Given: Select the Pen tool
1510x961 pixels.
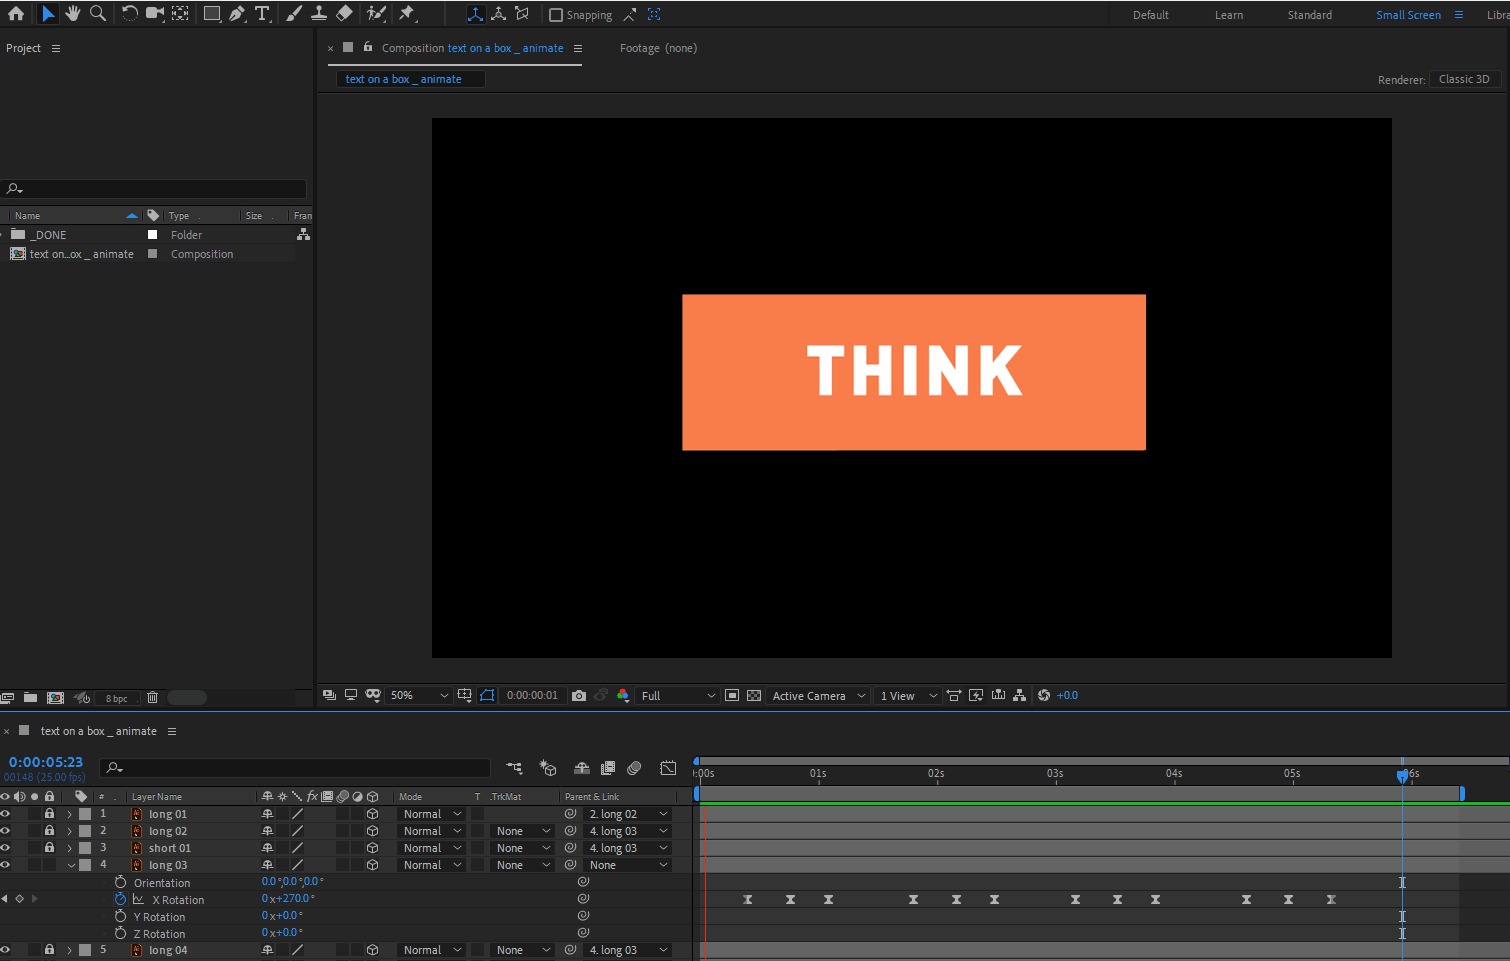Looking at the screenshot, I should 237,14.
